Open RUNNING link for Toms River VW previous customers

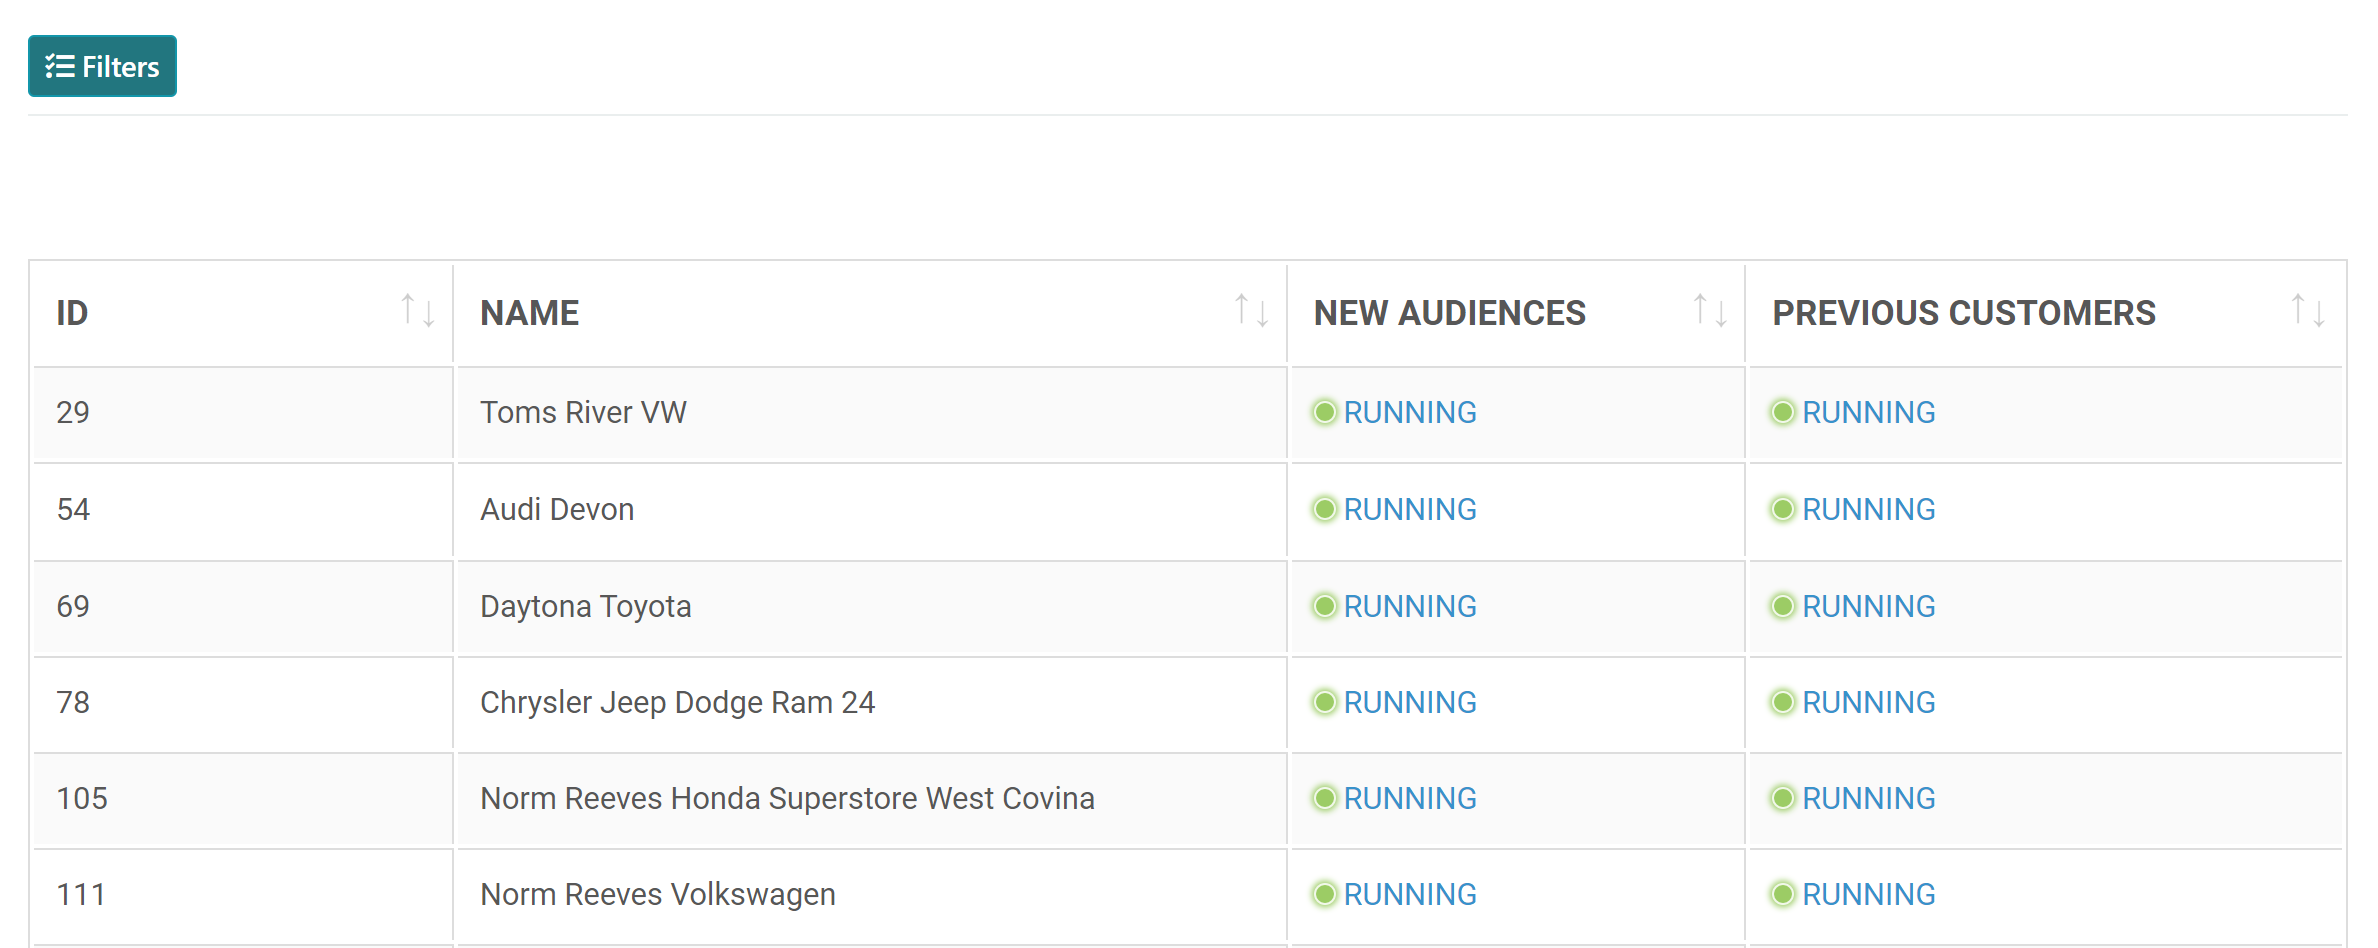[x=1868, y=412]
